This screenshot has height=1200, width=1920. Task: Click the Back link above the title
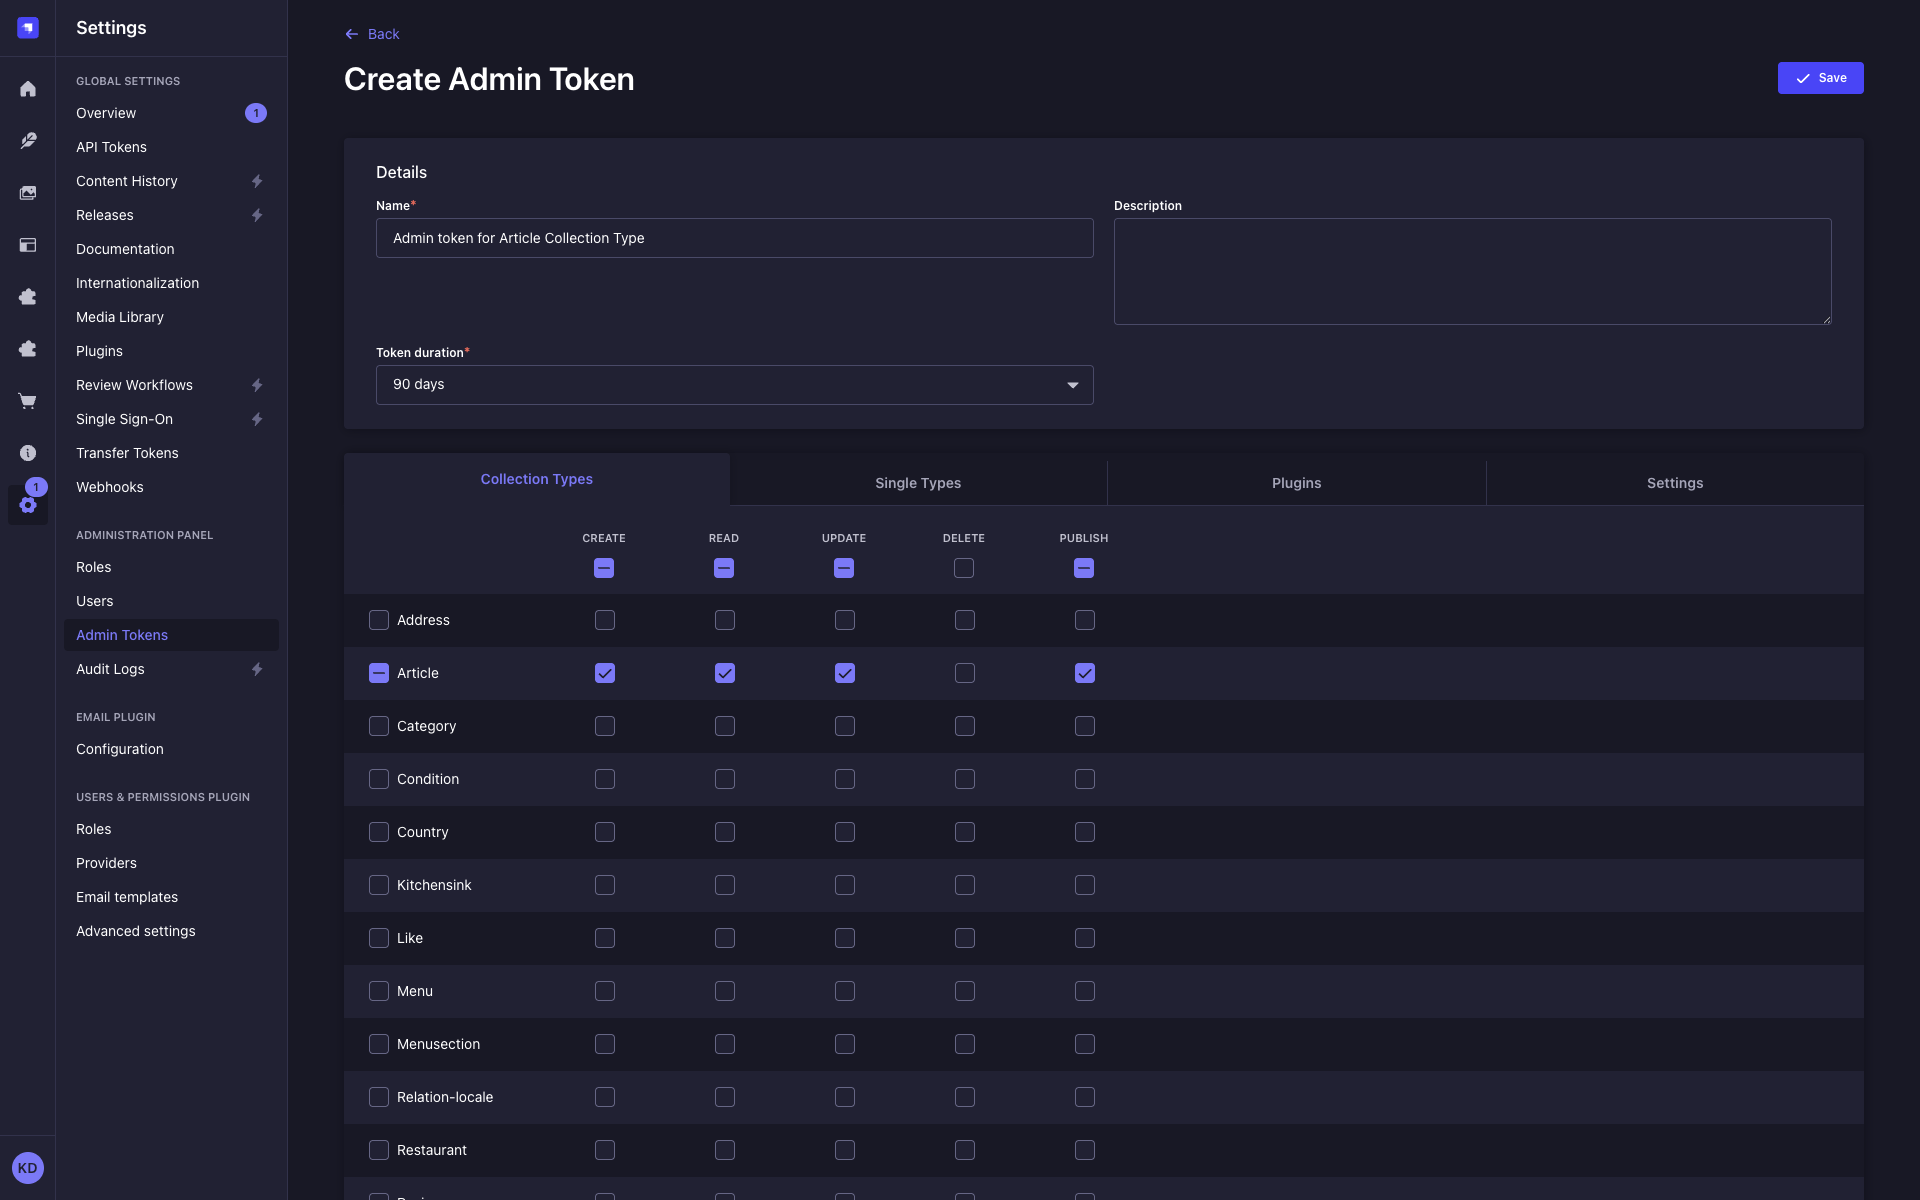[x=371, y=33]
